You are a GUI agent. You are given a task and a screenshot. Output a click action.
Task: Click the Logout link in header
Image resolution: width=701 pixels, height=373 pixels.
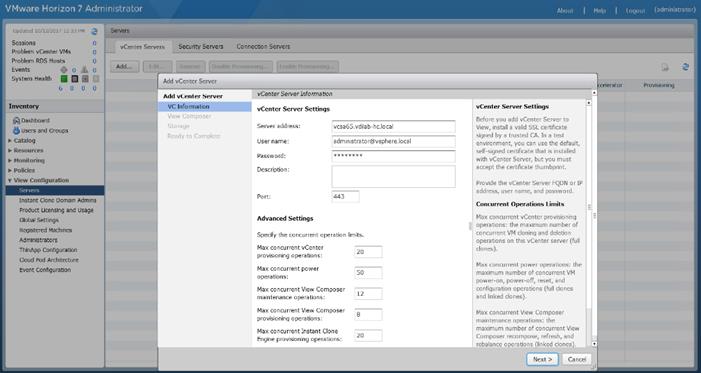635,11
